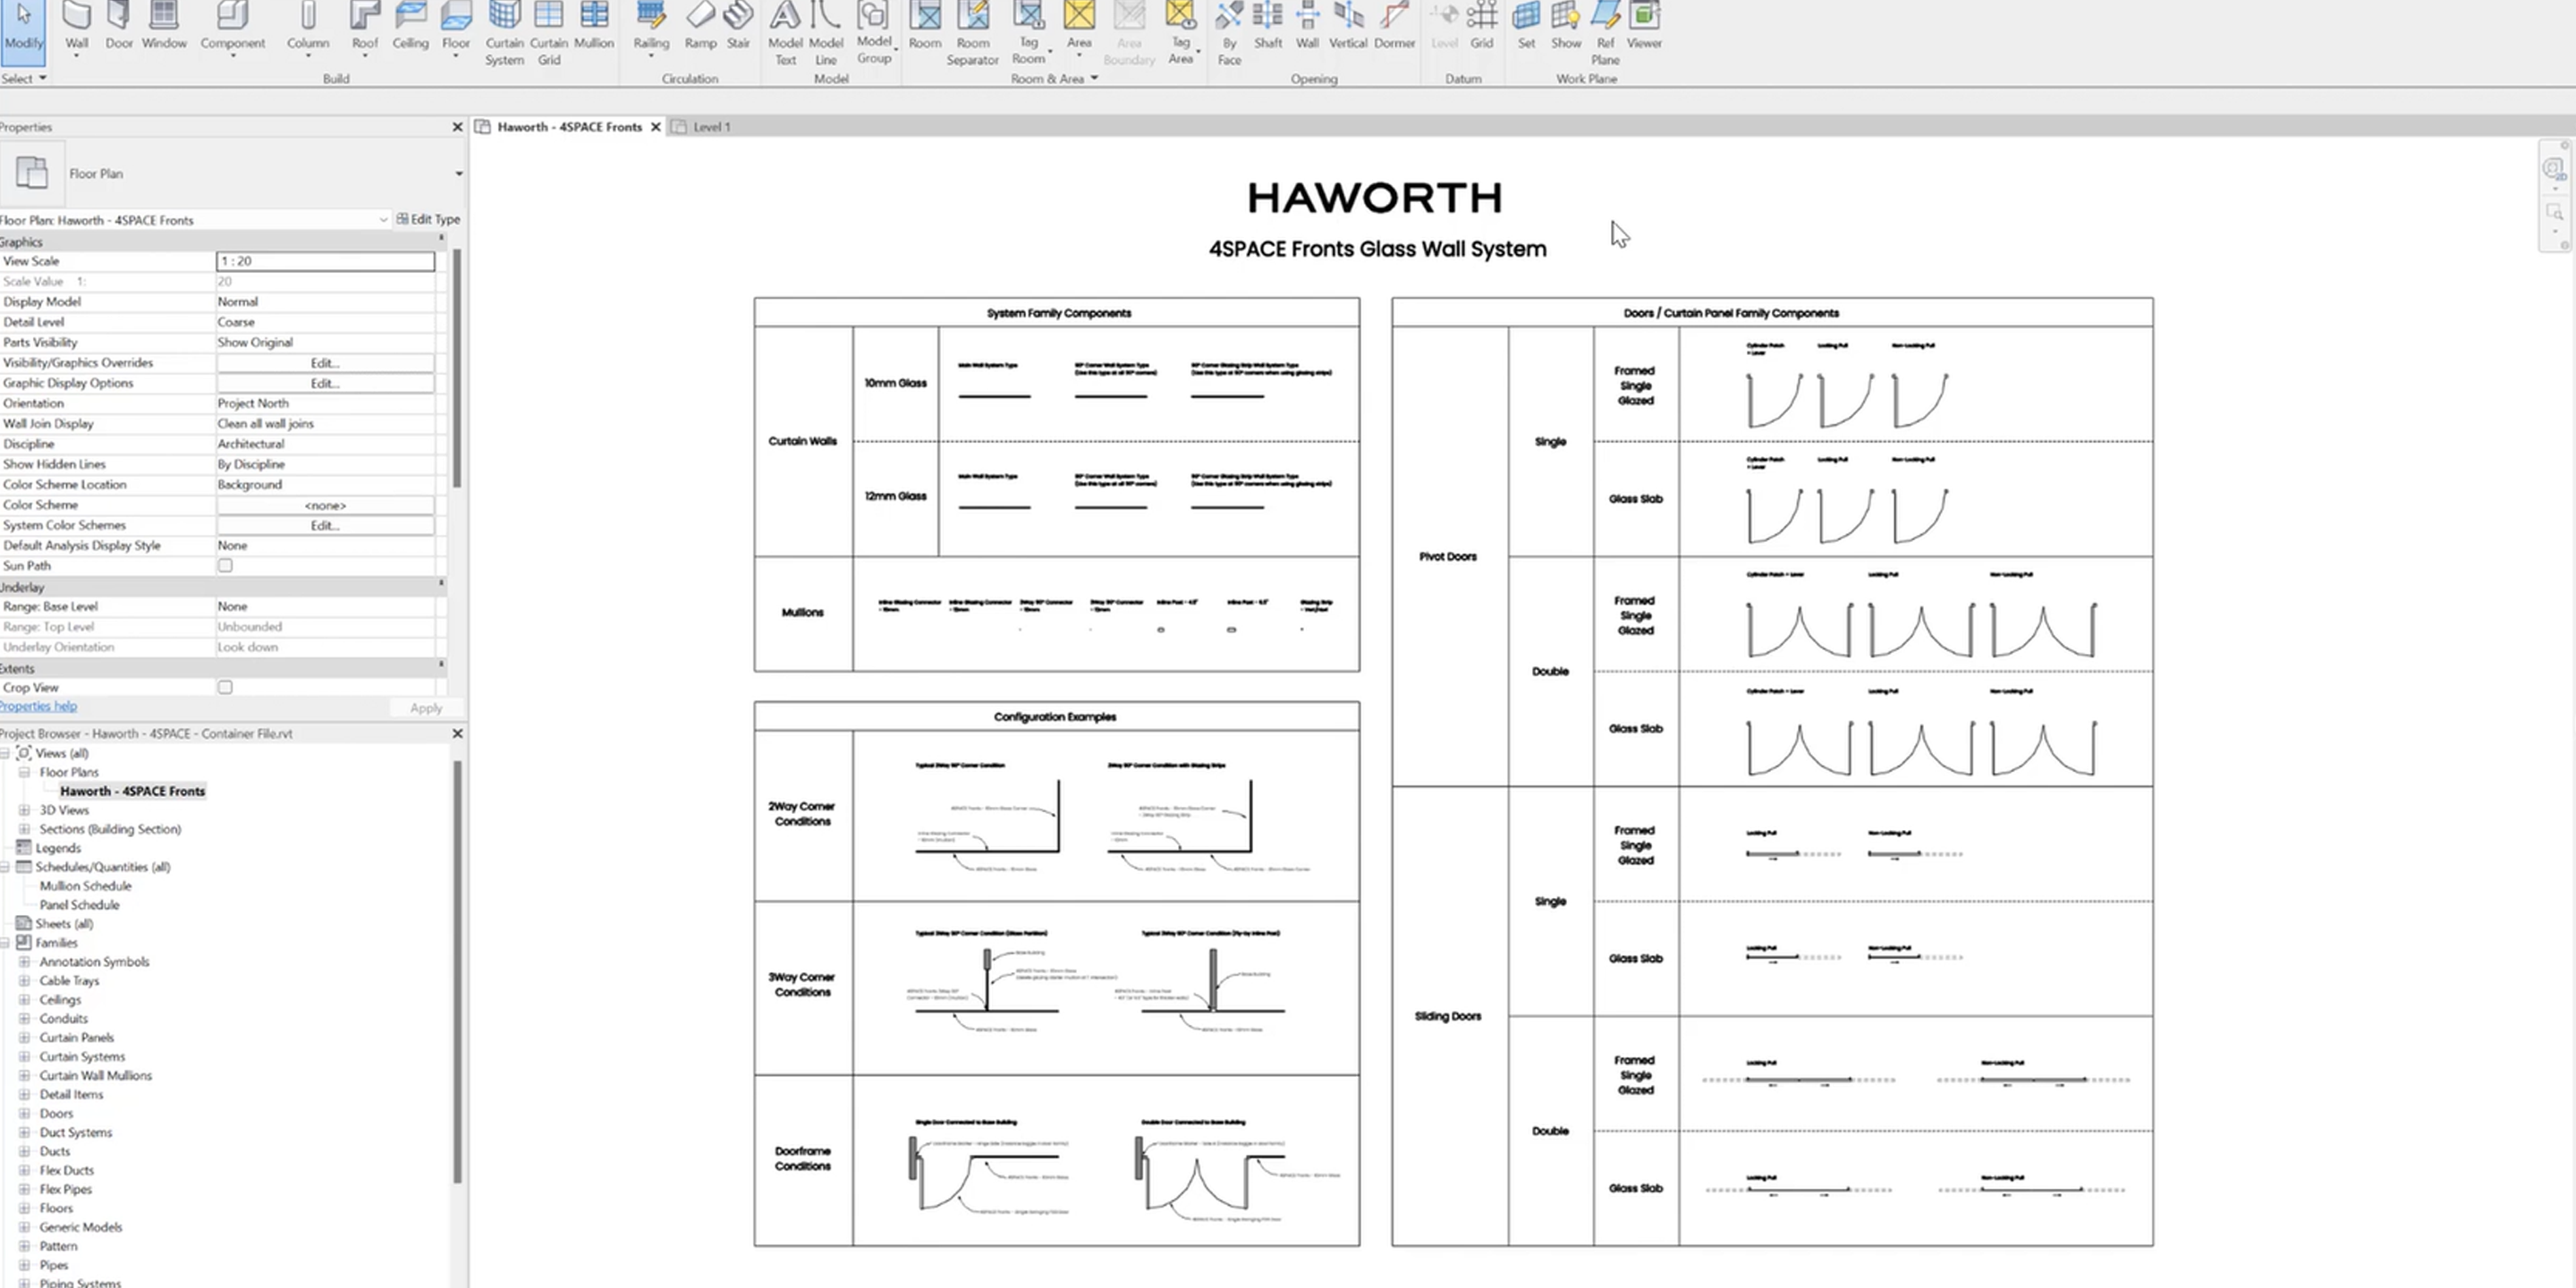Switch to the Haworth - 4SPACE Fronts tab
Viewport: 2576px width, 1288px height.
click(x=569, y=127)
